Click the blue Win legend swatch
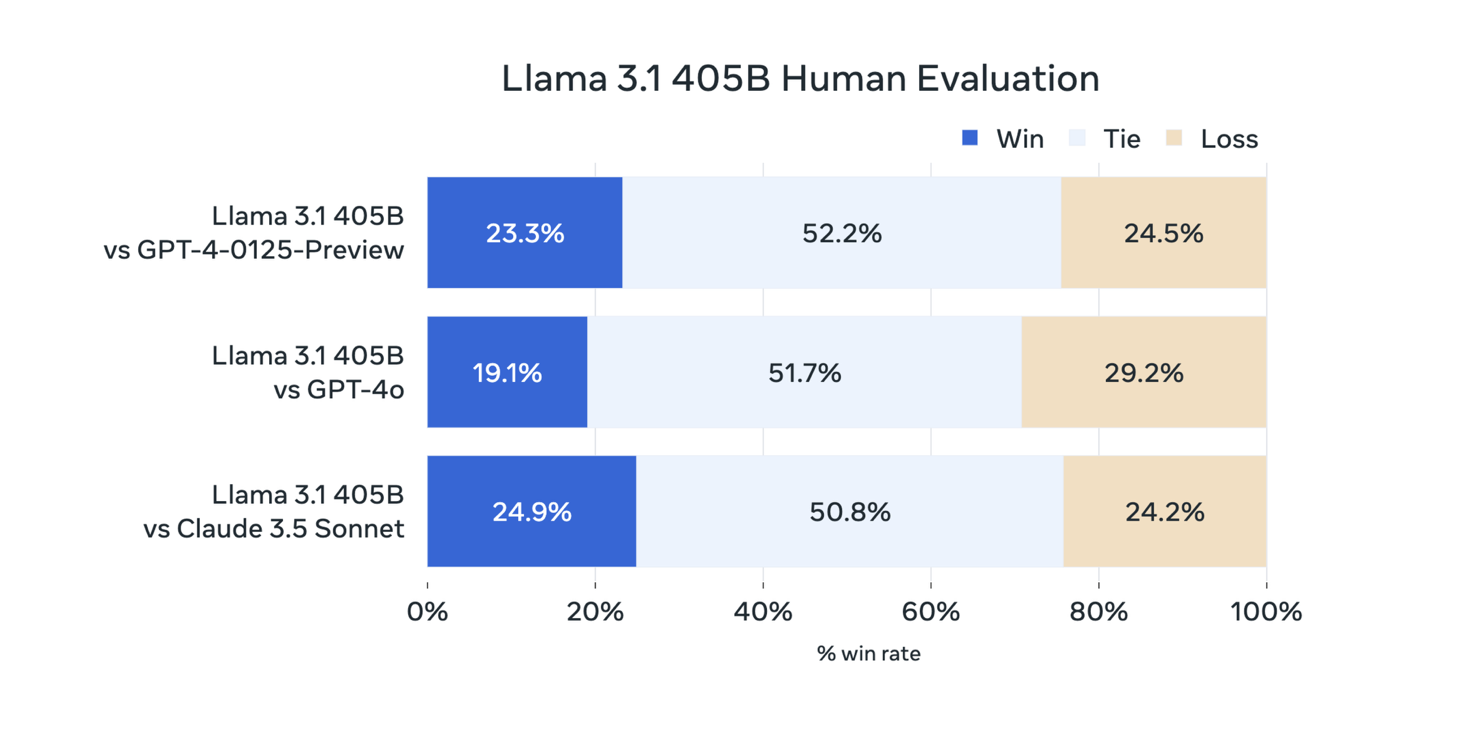This screenshot has height=740, width=1480. pyautogui.click(x=969, y=138)
